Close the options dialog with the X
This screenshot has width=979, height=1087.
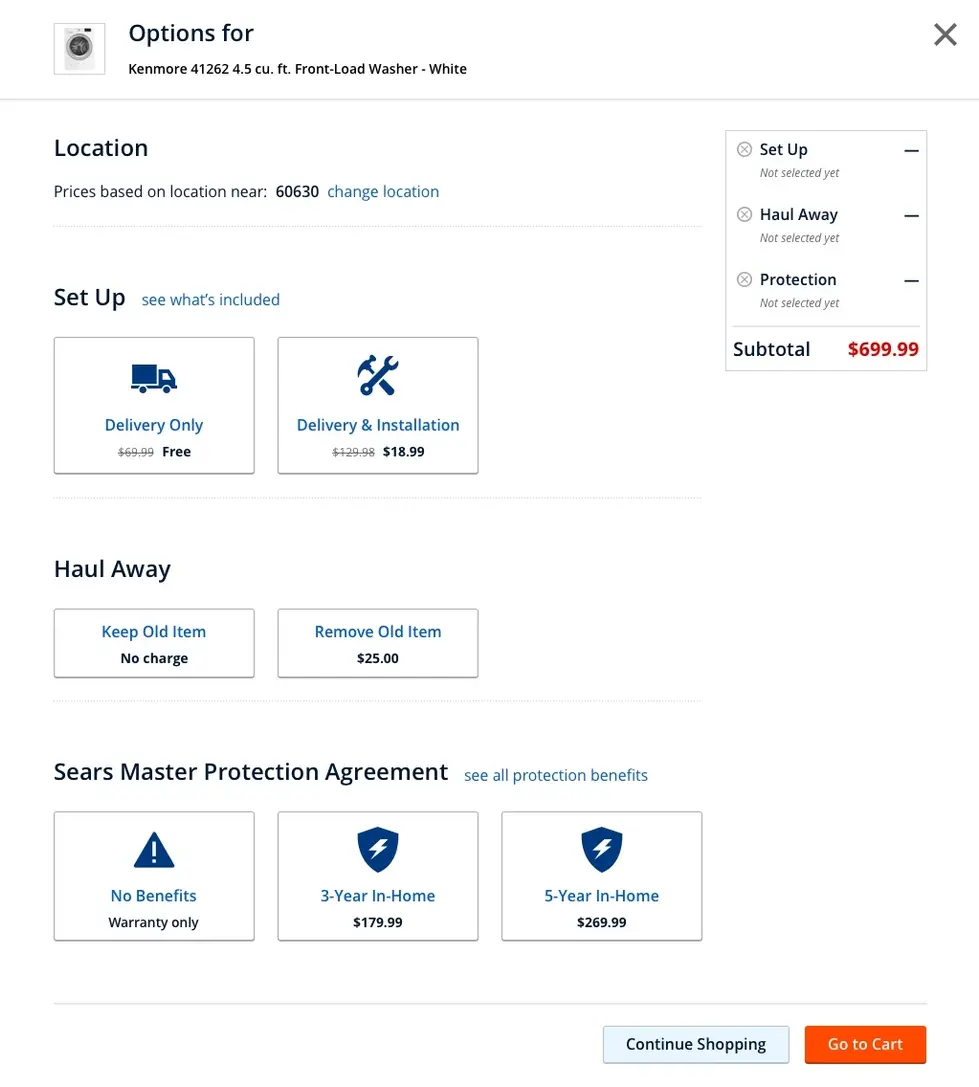(x=945, y=34)
